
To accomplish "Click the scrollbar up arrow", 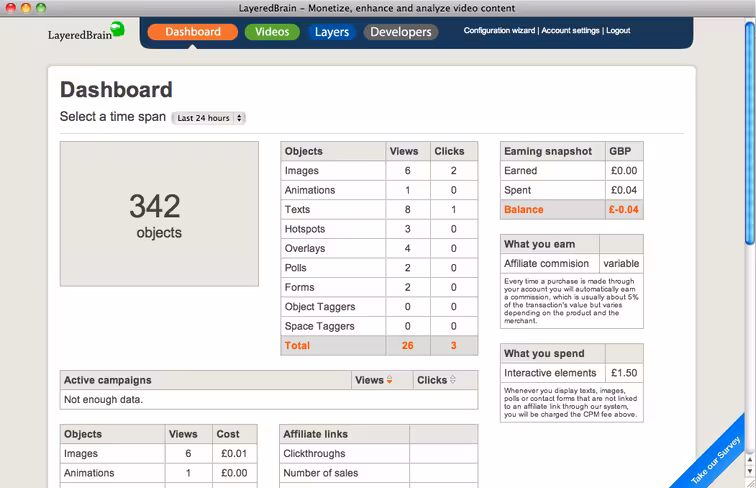I will pyautogui.click(x=750, y=460).
